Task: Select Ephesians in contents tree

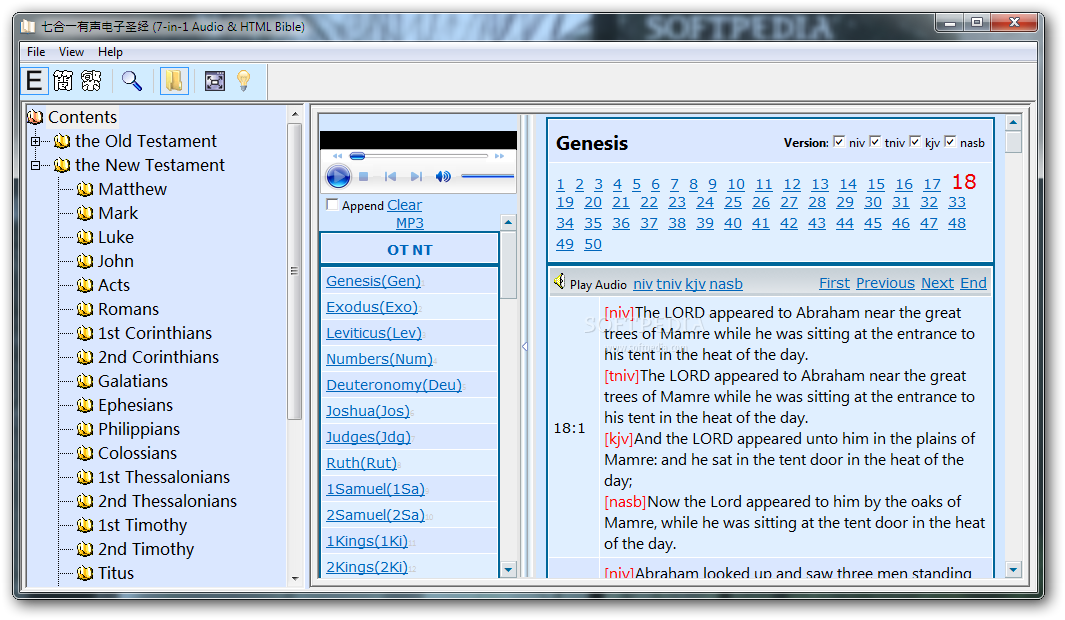Action: 135,405
